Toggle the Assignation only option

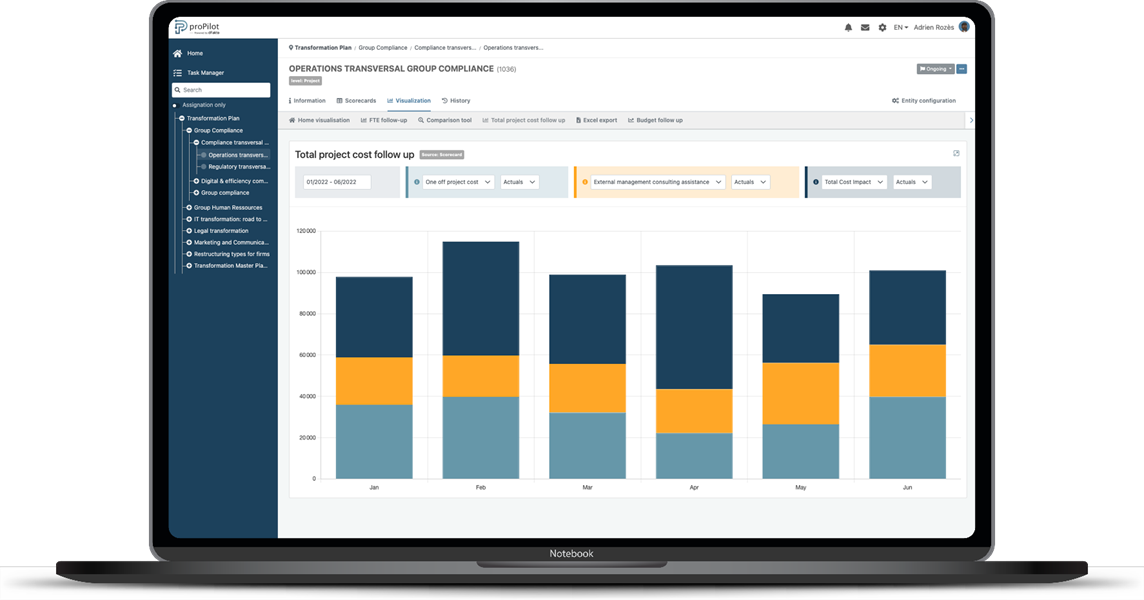[175, 105]
